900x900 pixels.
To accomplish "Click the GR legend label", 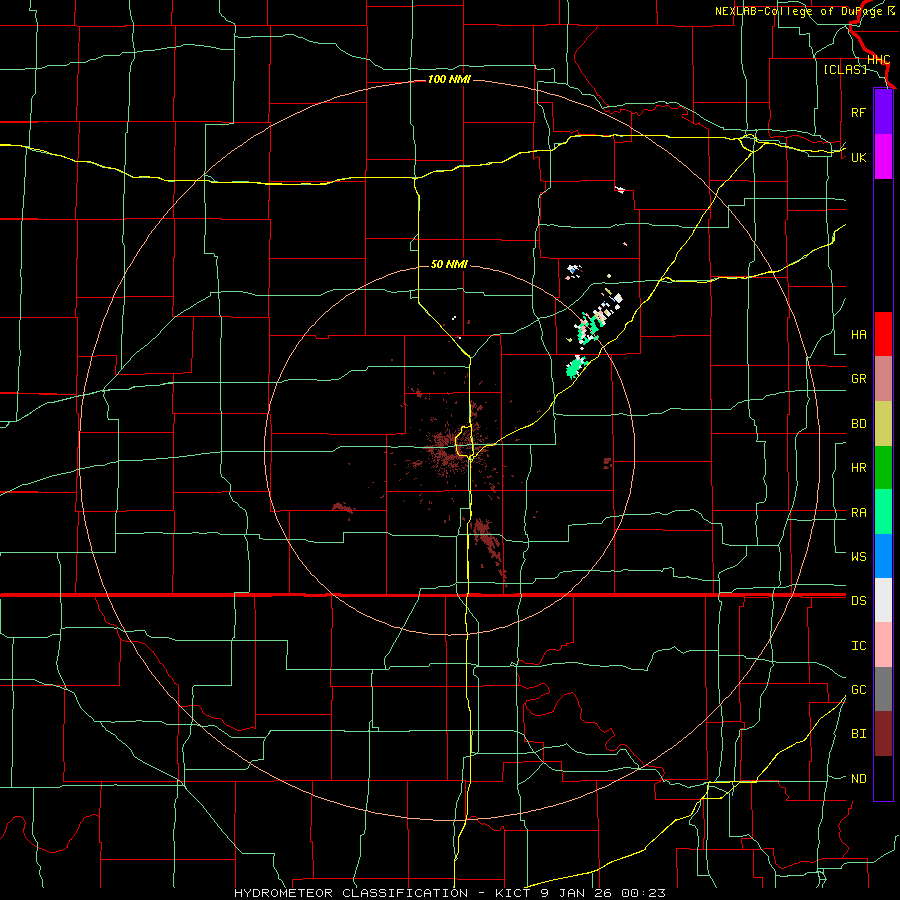I will (858, 379).
